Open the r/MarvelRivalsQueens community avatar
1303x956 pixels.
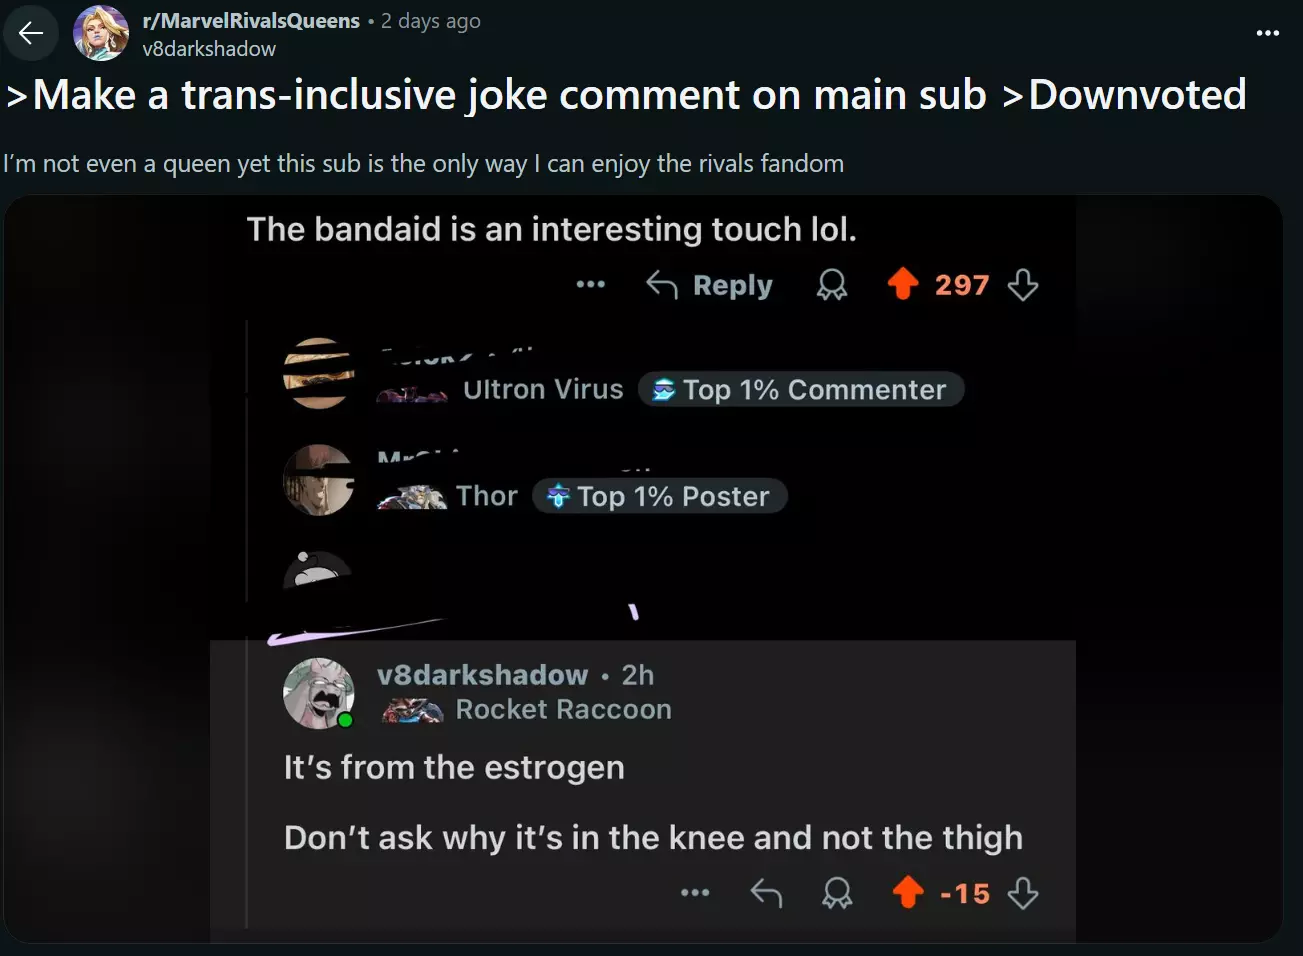[101, 33]
